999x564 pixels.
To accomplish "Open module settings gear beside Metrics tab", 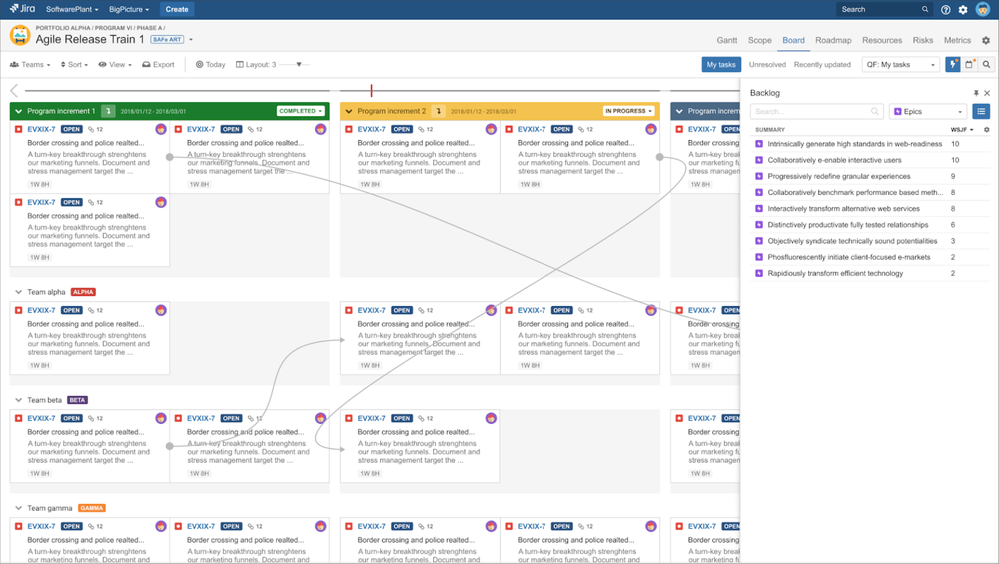I will [986, 40].
